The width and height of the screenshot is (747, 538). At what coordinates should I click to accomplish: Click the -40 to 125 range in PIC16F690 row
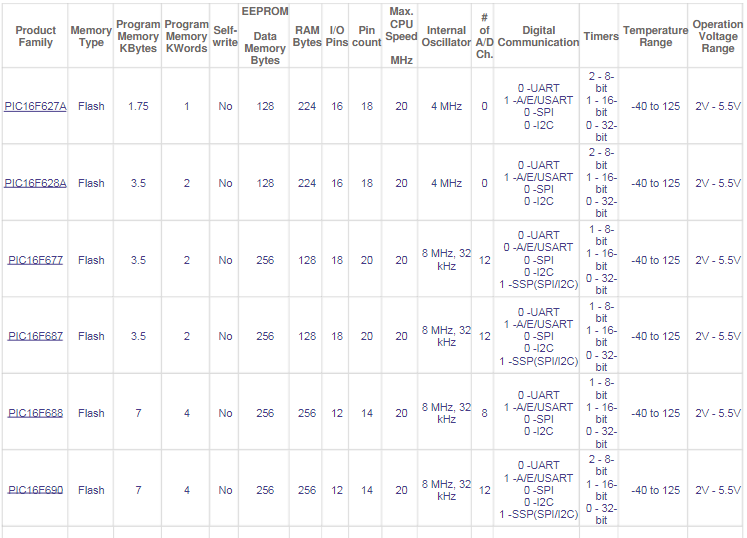656,490
